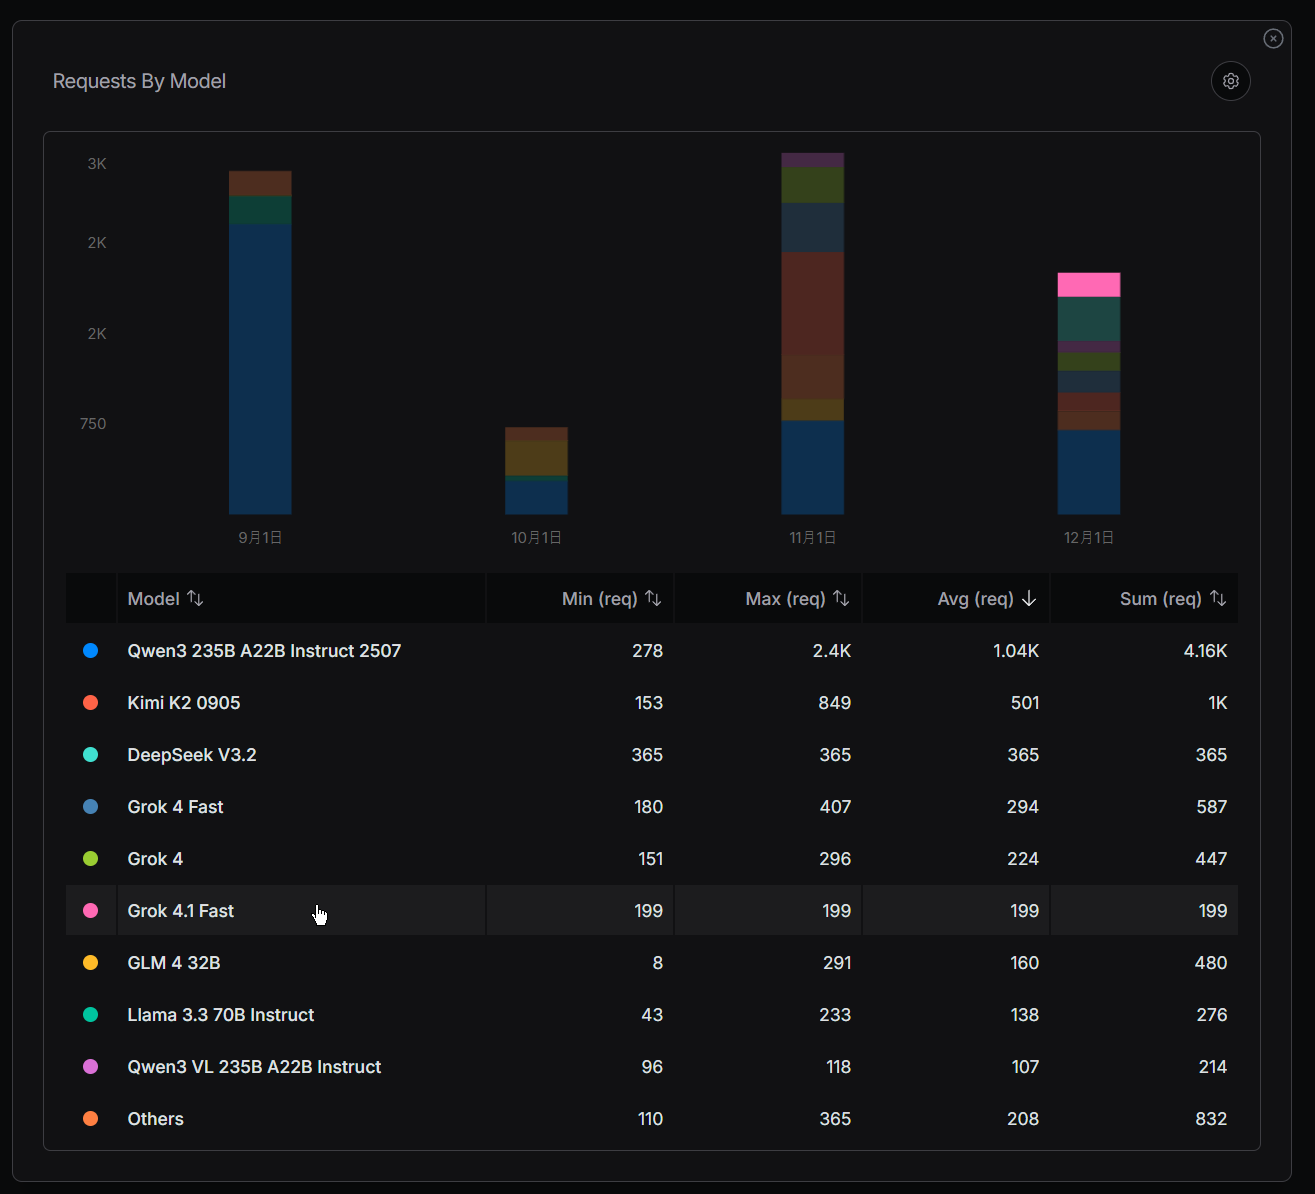Click Qwen3 235B Max value 2.4K
Screen dimensions: 1315x1194
coord(832,650)
